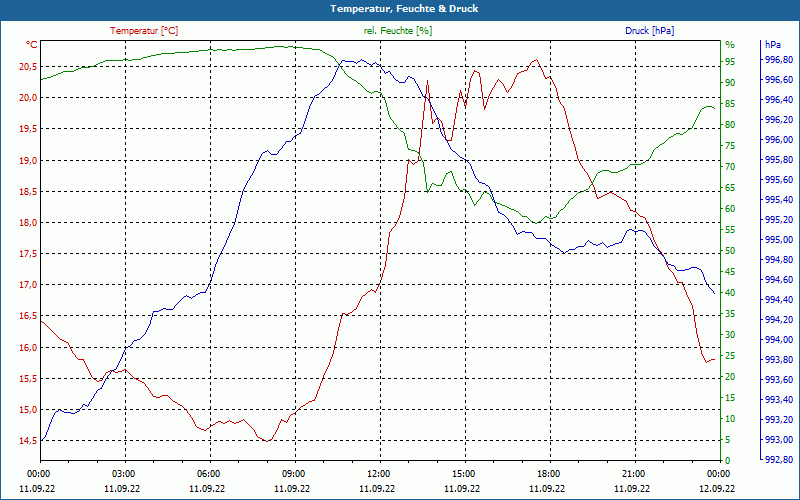Click the '18,5' temperature axis value
This screenshot has width=800, height=500.
(x=29, y=191)
